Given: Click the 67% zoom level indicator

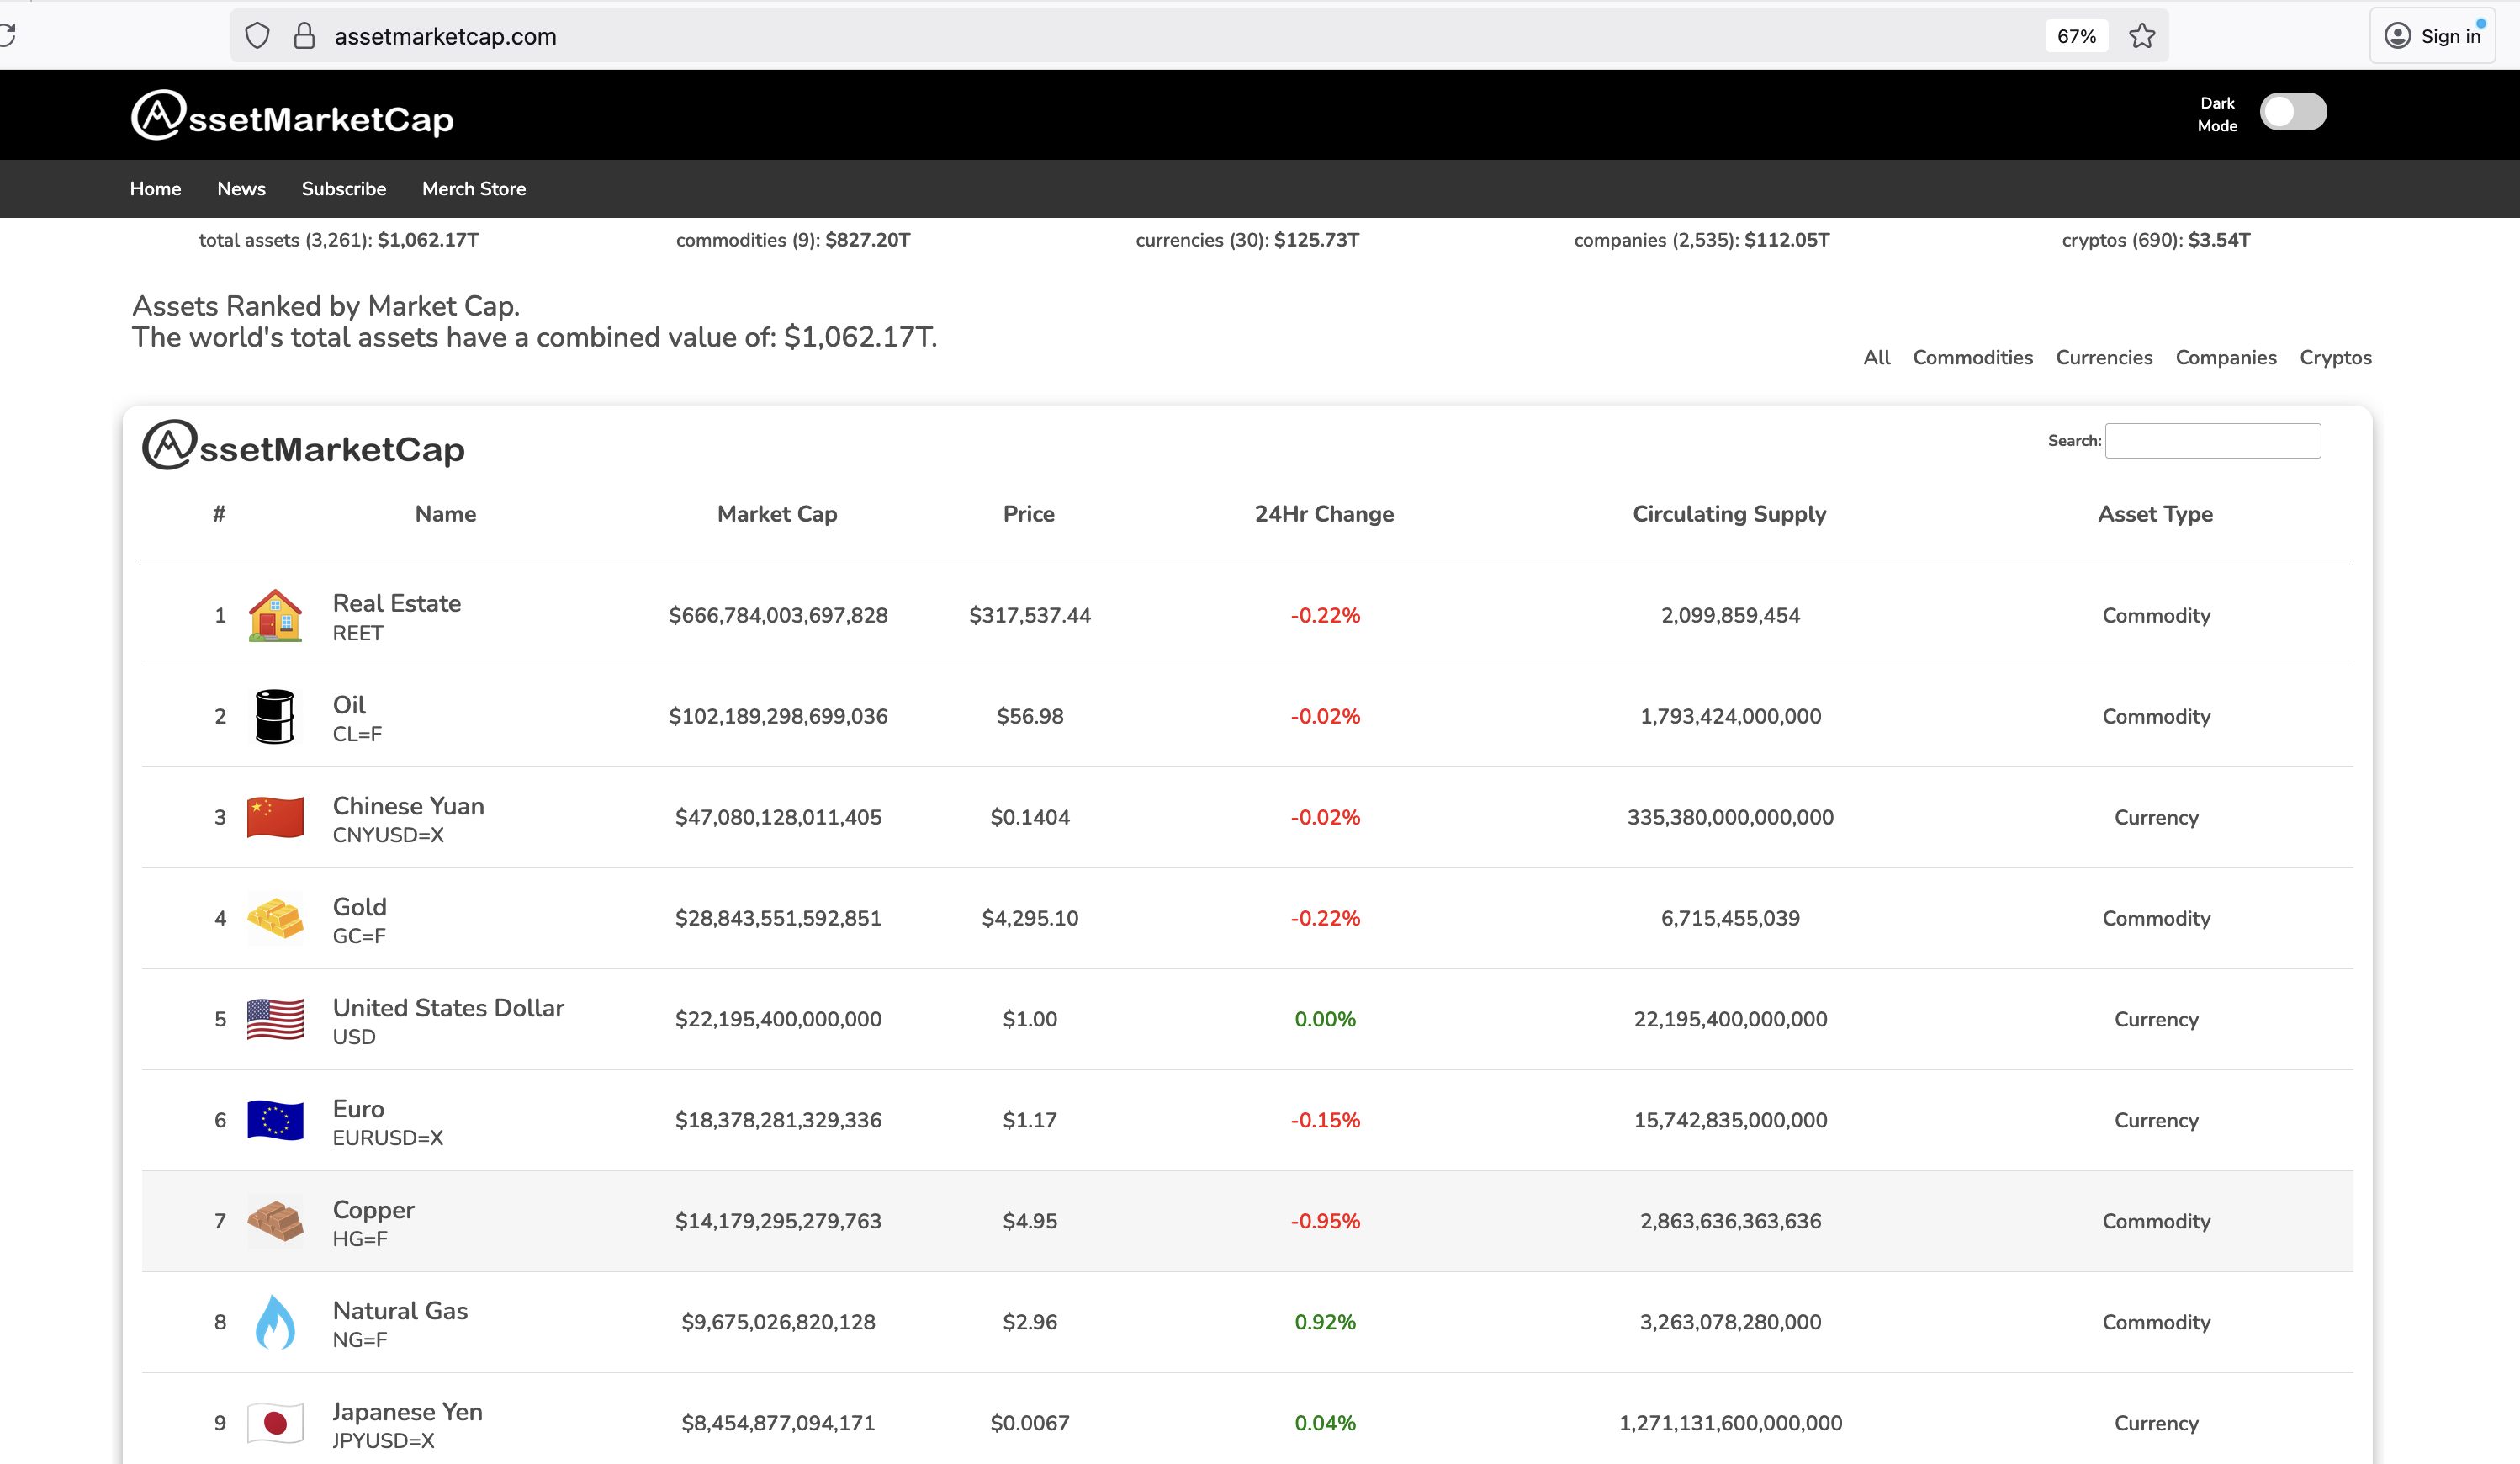Looking at the screenshot, I should [2076, 36].
